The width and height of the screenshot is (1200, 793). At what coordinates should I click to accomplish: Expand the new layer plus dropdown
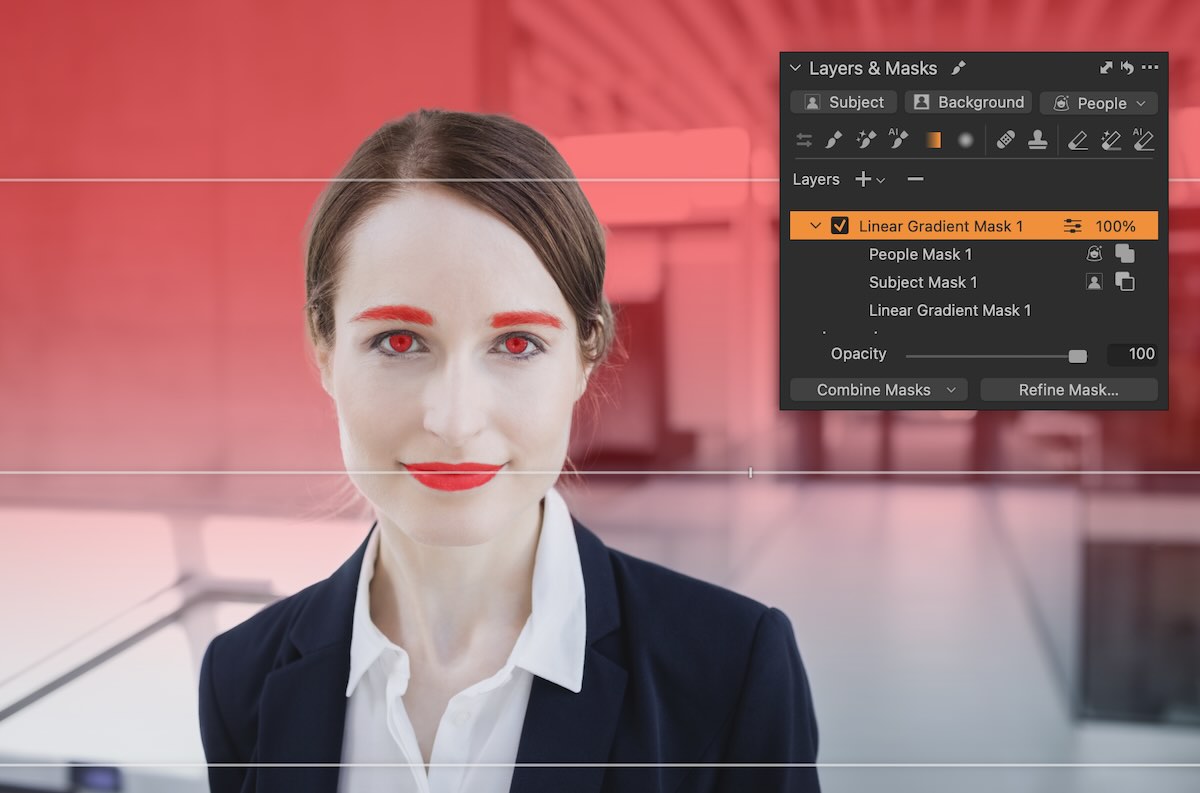pos(879,179)
